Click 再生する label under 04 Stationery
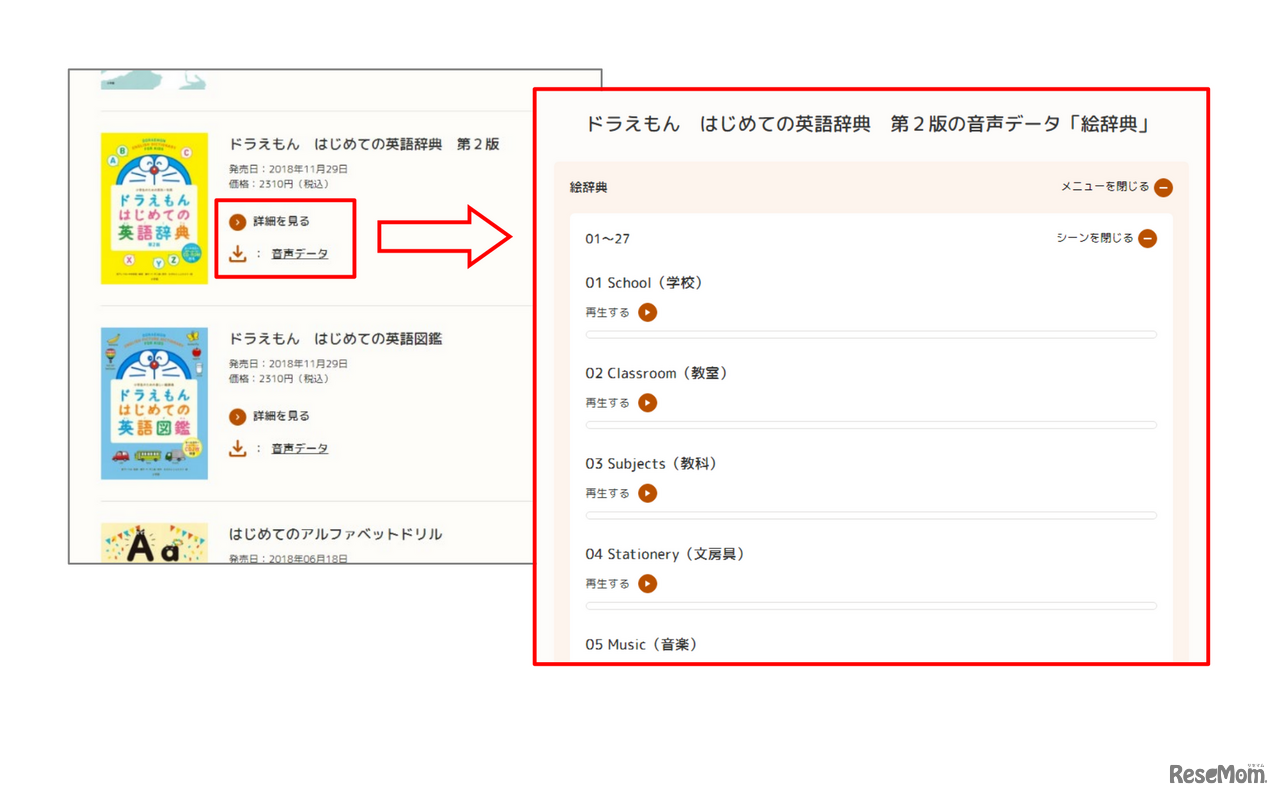1280x797 pixels. click(607, 584)
